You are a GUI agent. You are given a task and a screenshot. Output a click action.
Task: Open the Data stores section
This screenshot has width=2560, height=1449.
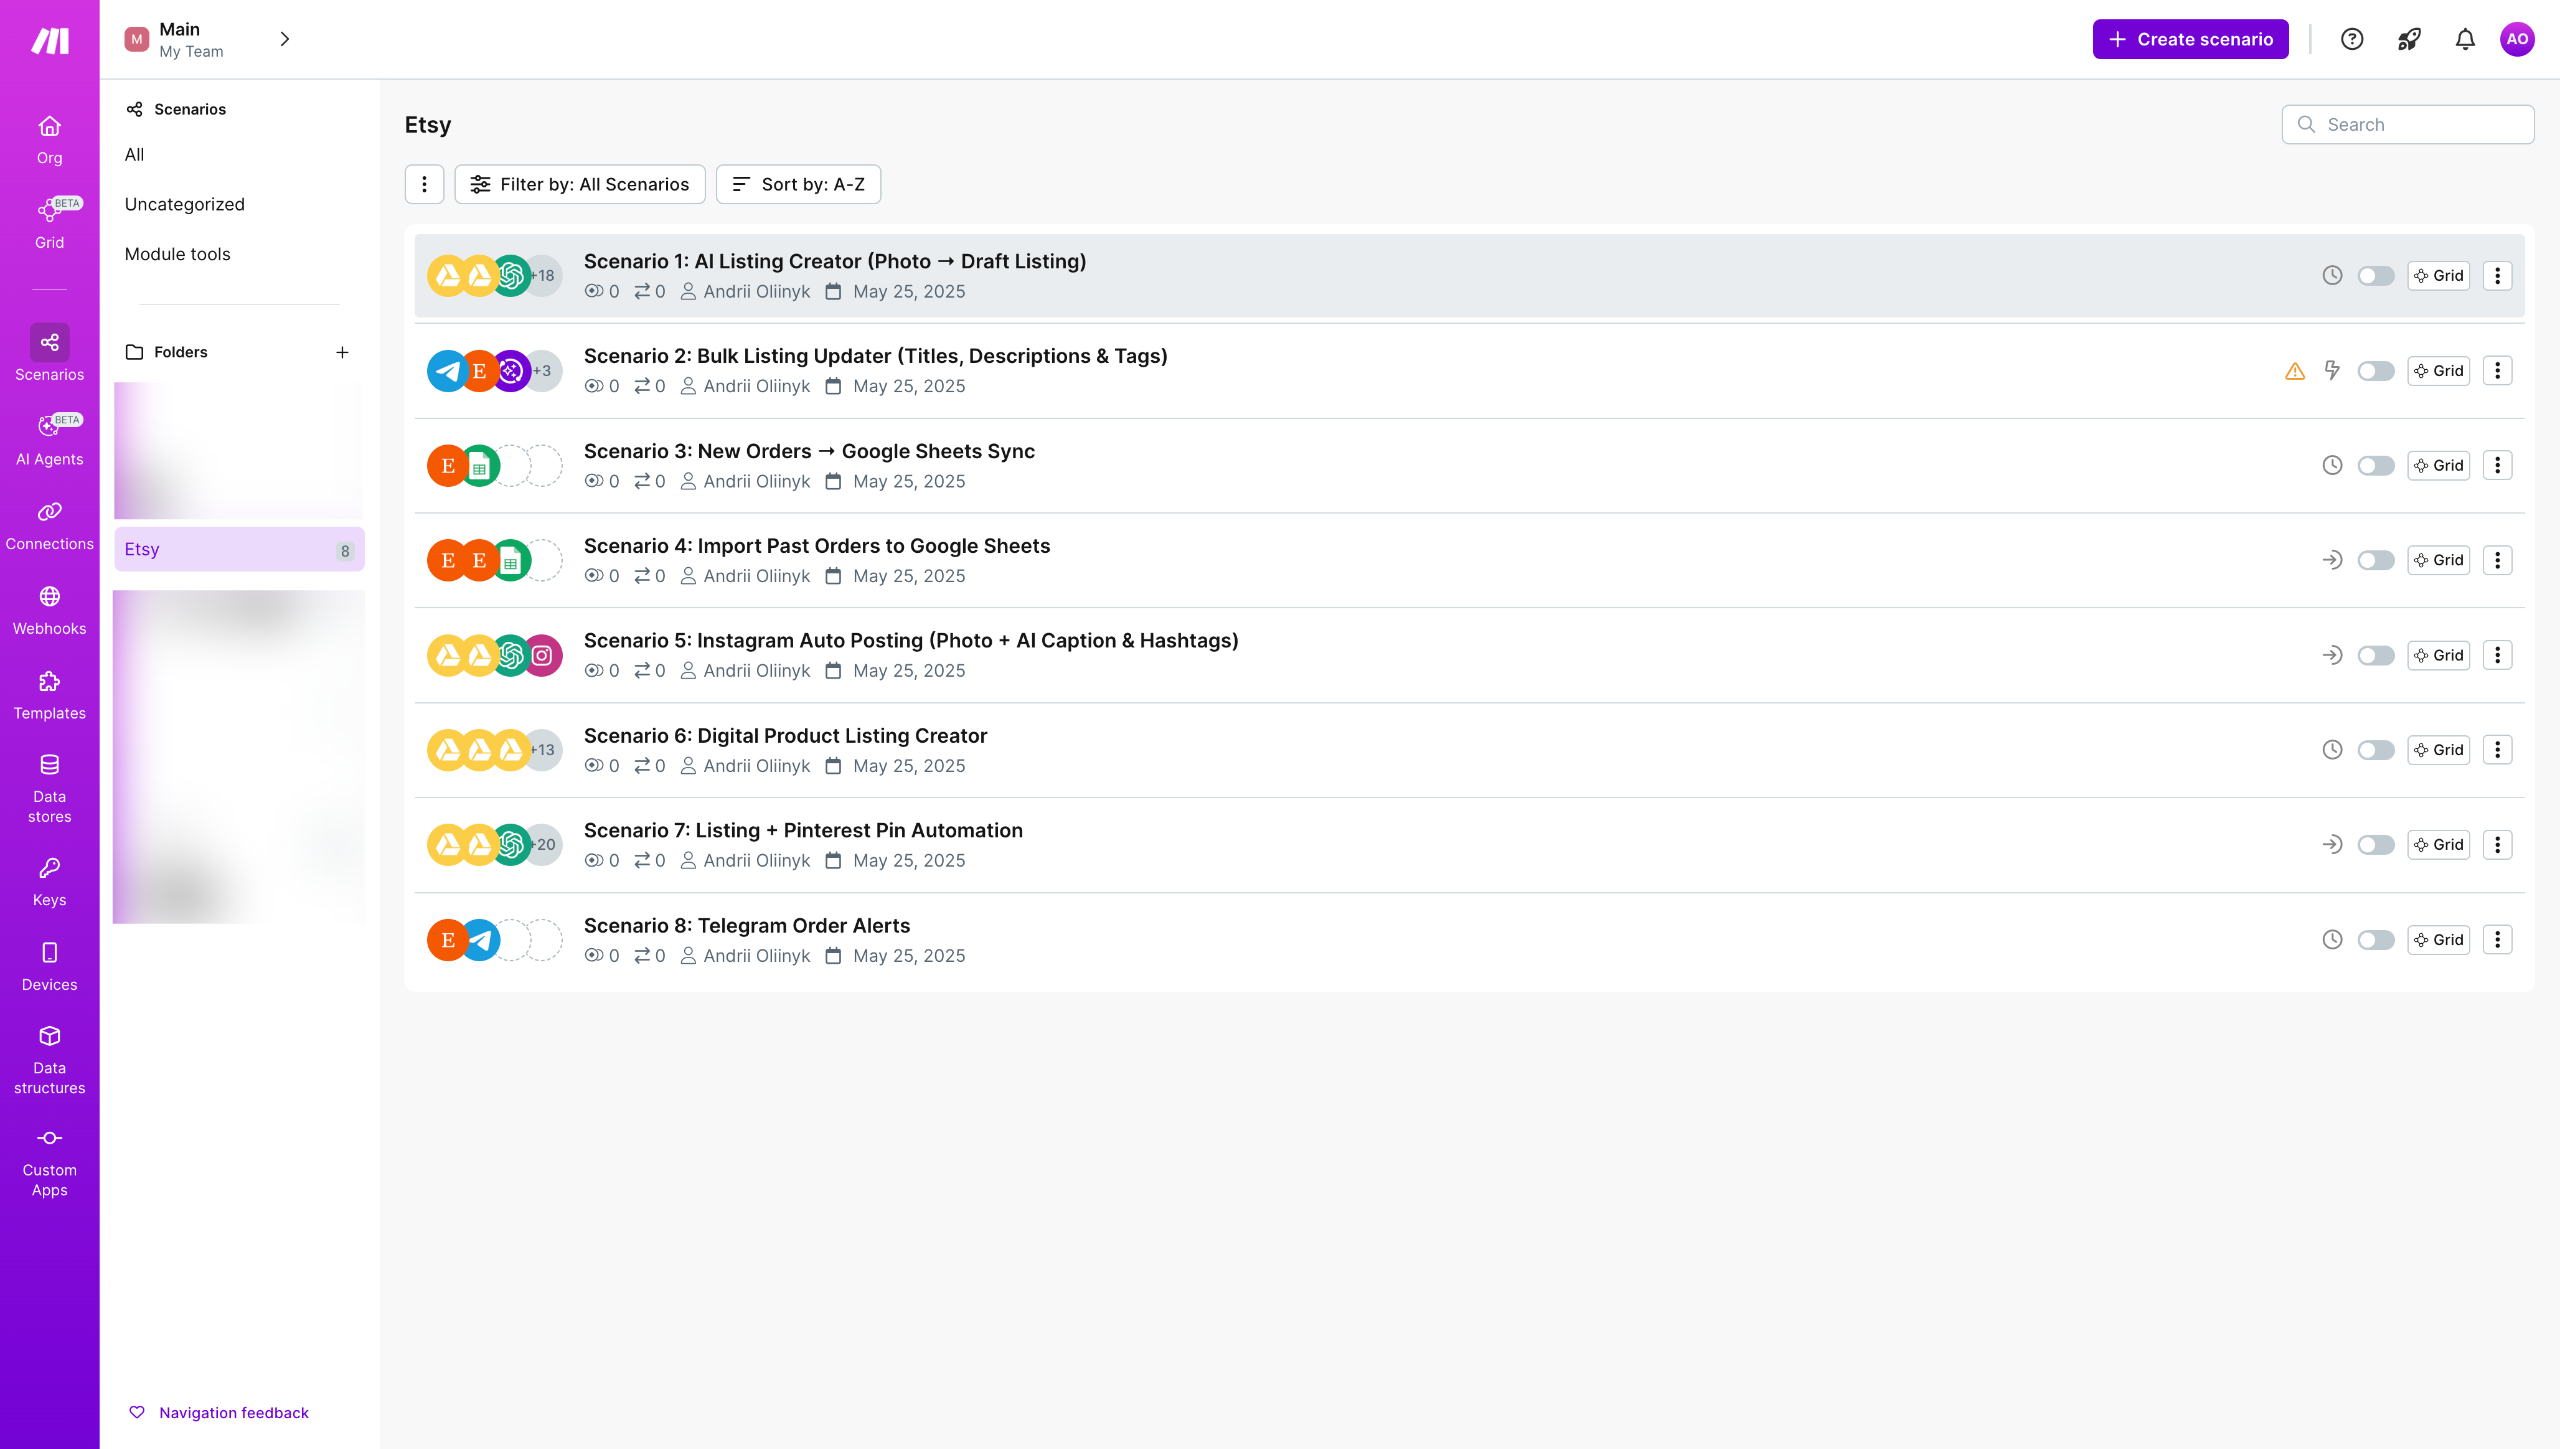(x=49, y=788)
